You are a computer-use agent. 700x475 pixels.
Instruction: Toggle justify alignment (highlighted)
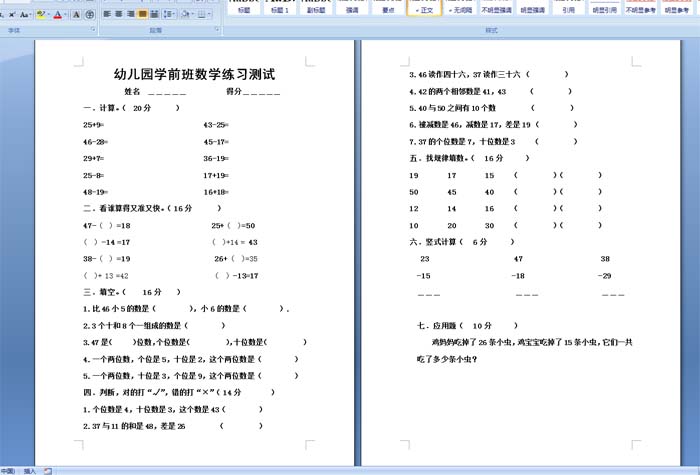point(142,14)
